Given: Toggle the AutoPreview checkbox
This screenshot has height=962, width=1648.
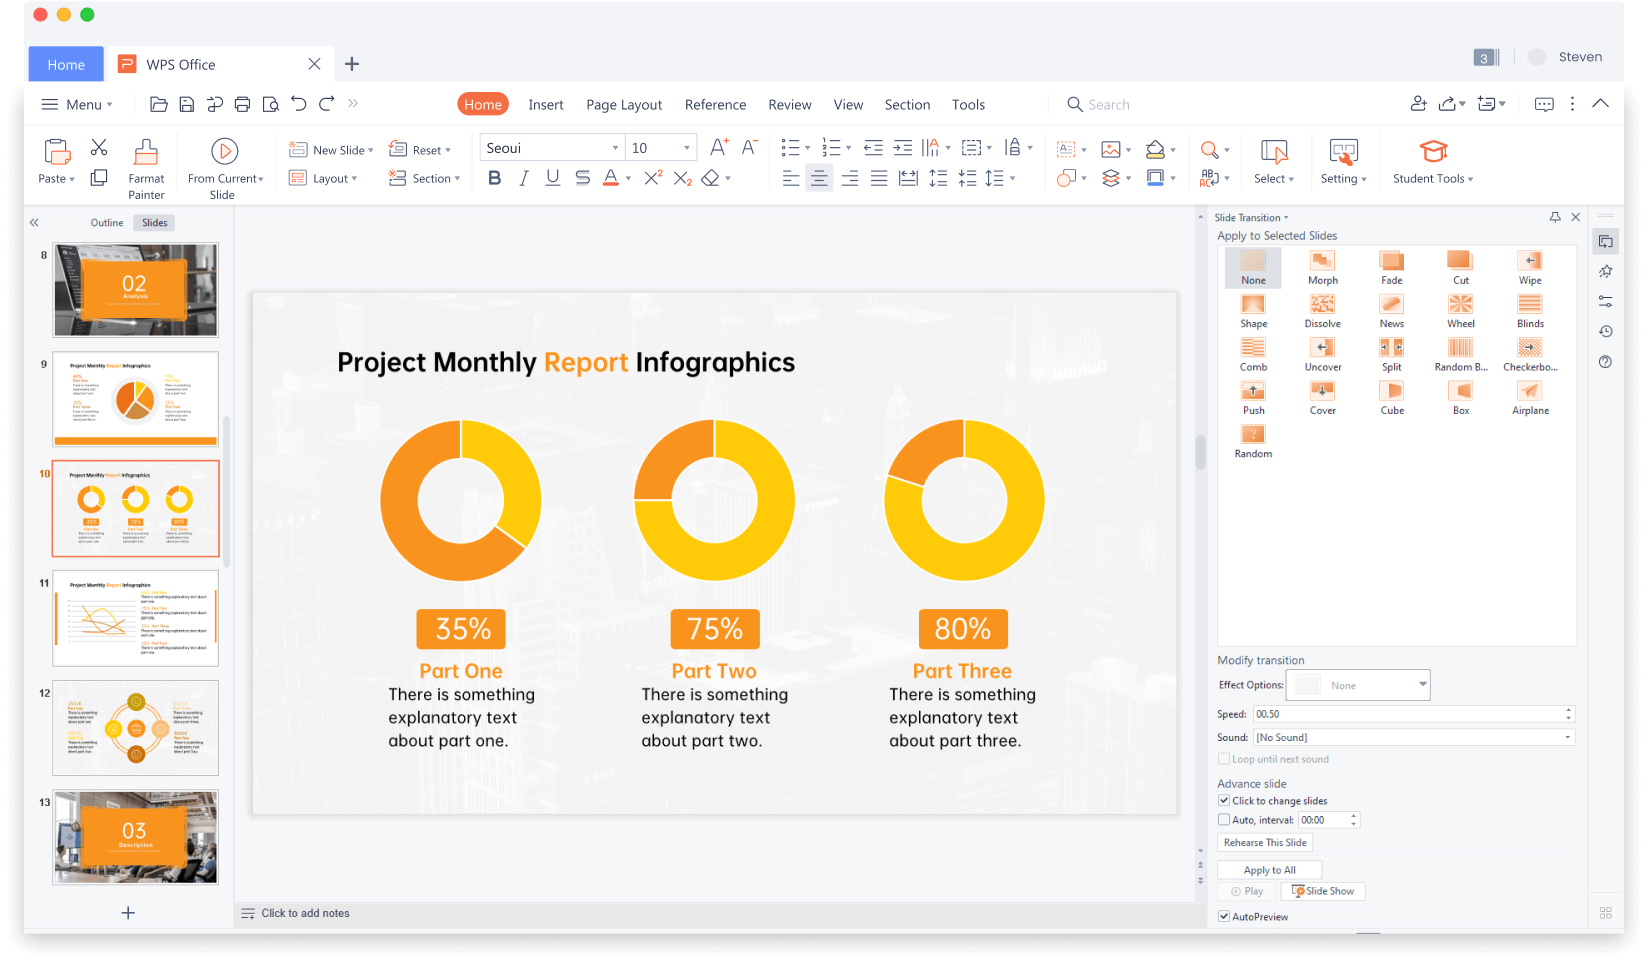Looking at the screenshot, I should pos(1224,917).
